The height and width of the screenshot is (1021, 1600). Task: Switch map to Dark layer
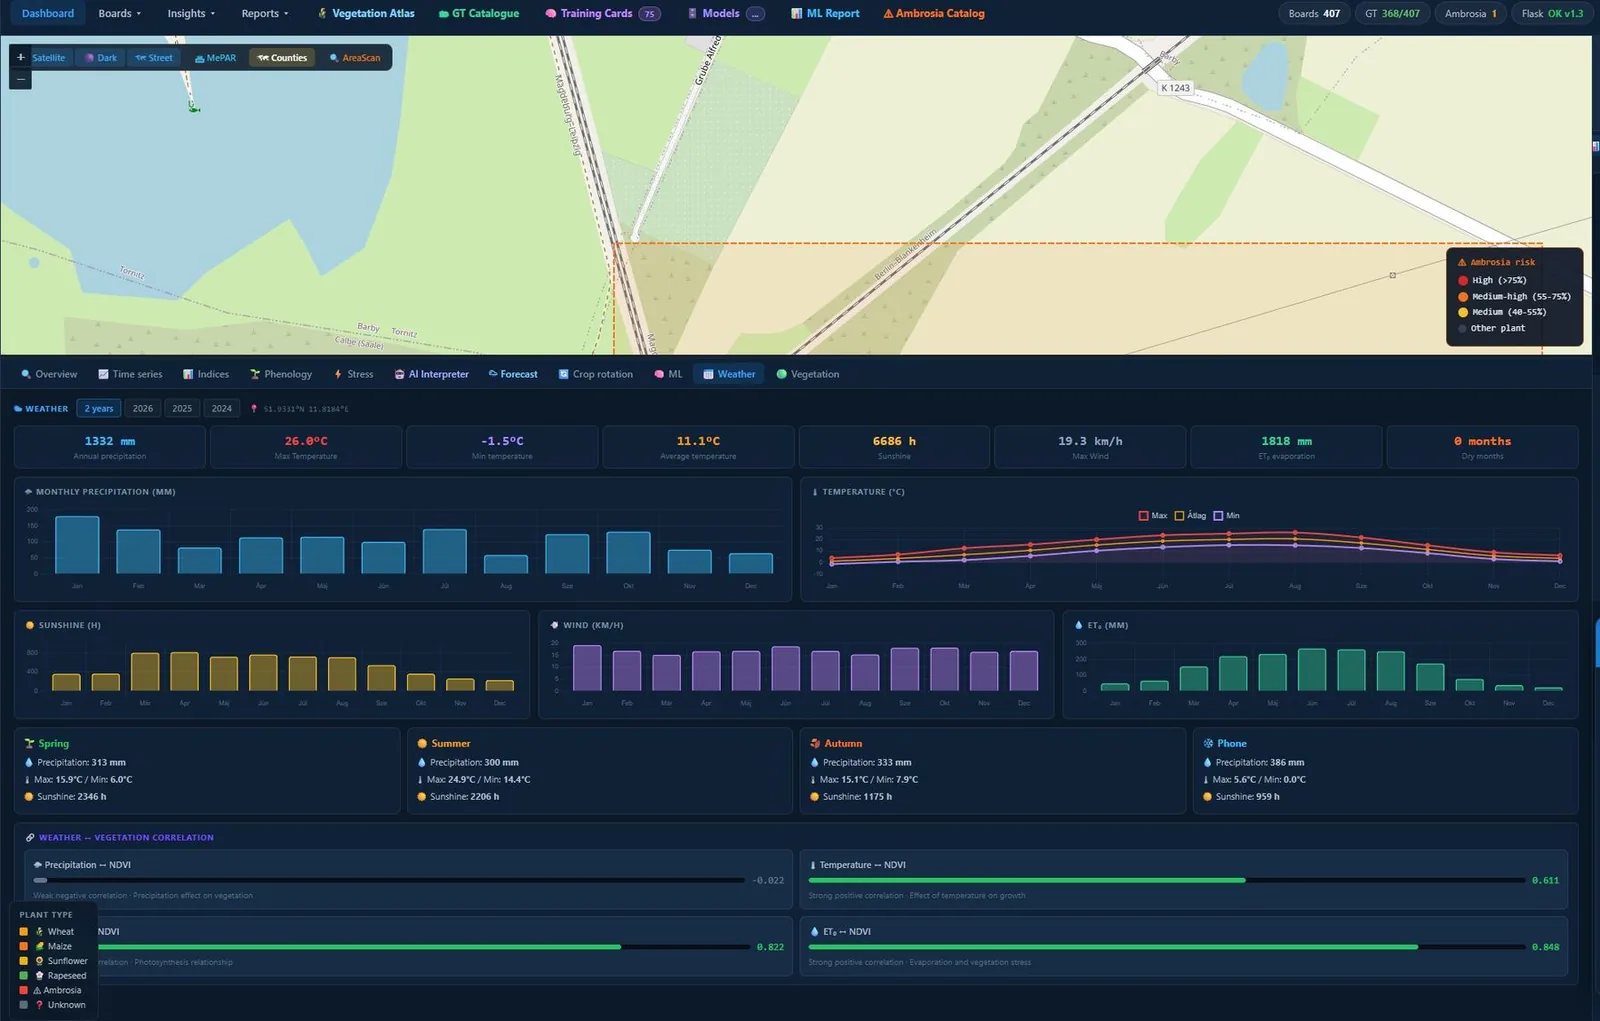101,58
